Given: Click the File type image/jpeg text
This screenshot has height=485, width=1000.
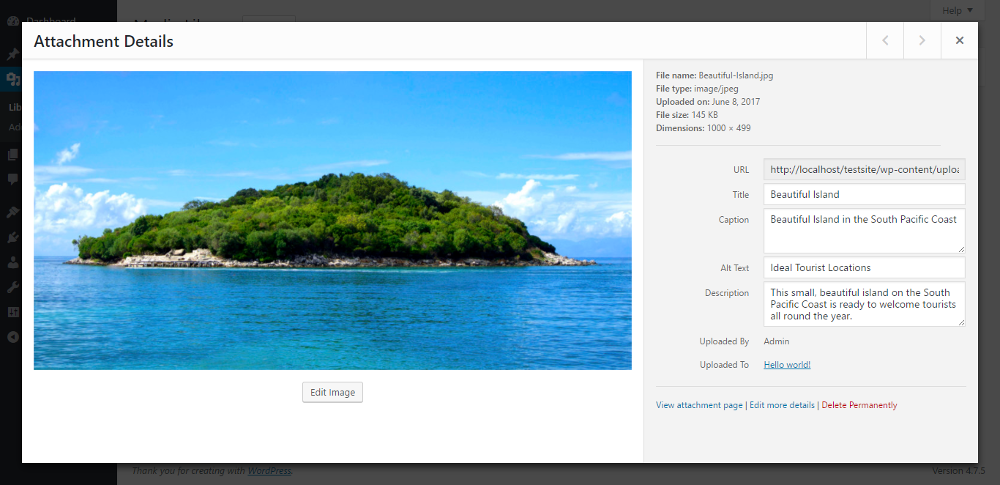Looking at the screenshot, I should tap(697, 89).
